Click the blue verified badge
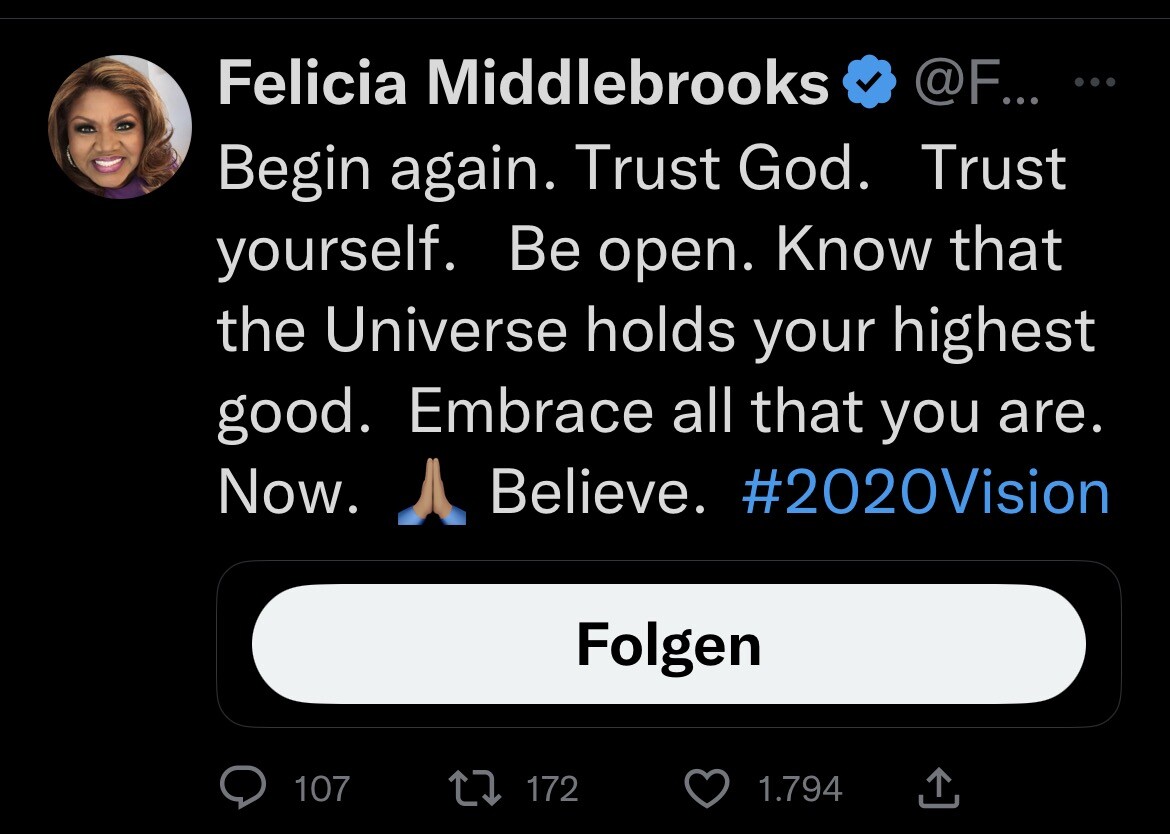Viewport: 1170px width, 834px height. coord(868,83)
